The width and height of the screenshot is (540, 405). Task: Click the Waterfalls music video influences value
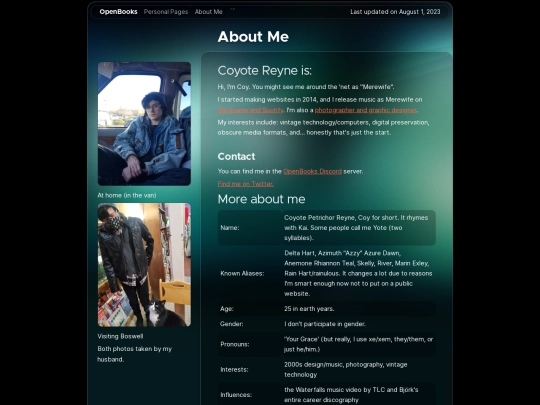tap(351, 395)
